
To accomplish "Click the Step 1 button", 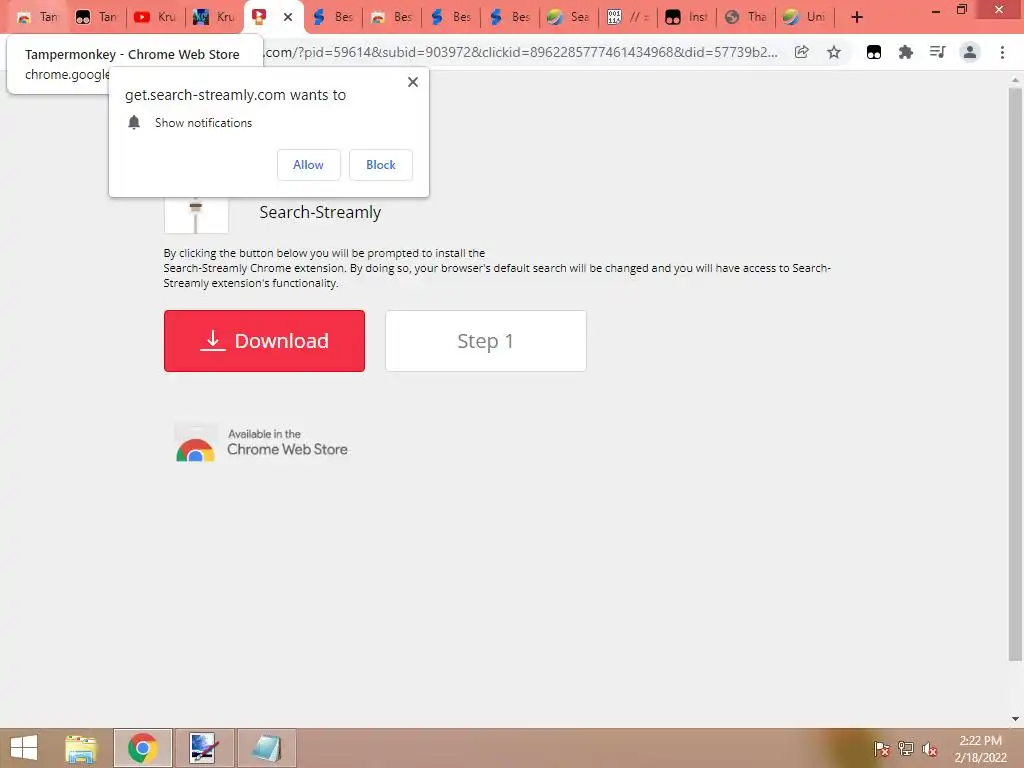I will 486,341.
